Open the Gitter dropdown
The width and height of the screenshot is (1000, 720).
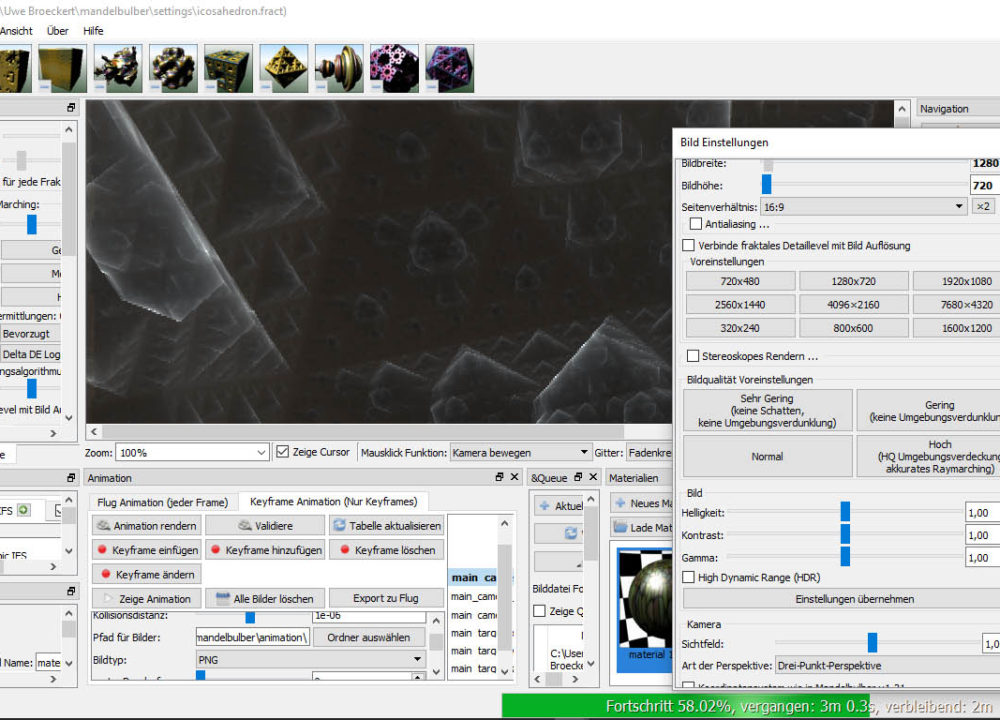point(649,452)
